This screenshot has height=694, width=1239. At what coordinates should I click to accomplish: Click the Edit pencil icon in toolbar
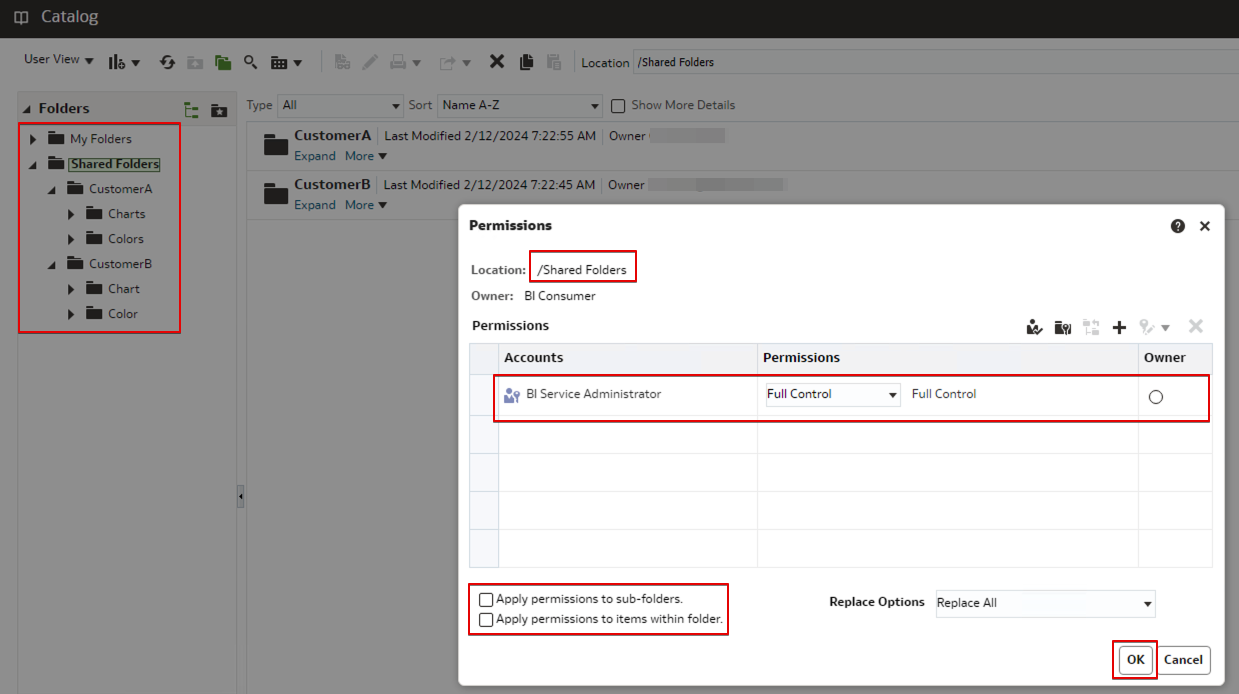pos(370,62)
